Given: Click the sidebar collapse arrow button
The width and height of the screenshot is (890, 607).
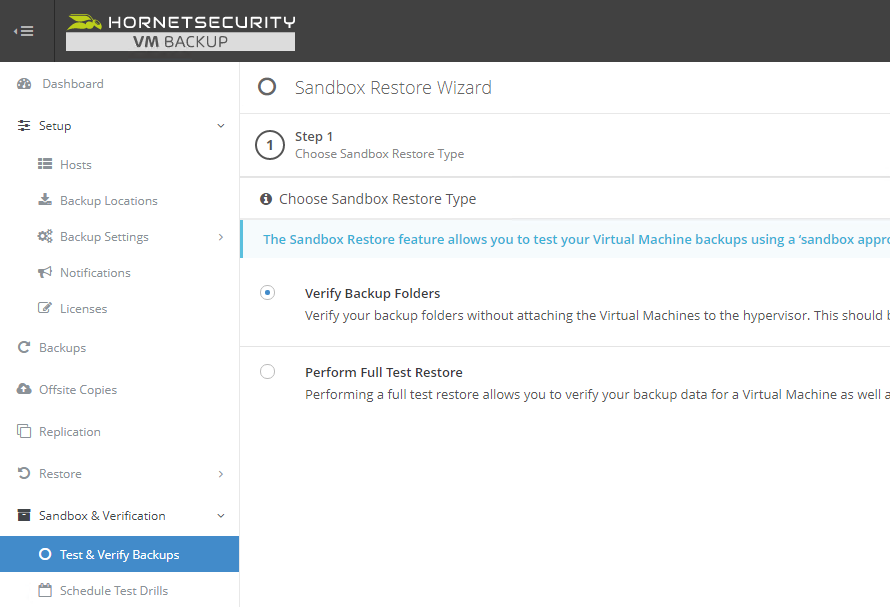Looking at the screenshot, I should (23, 30).
